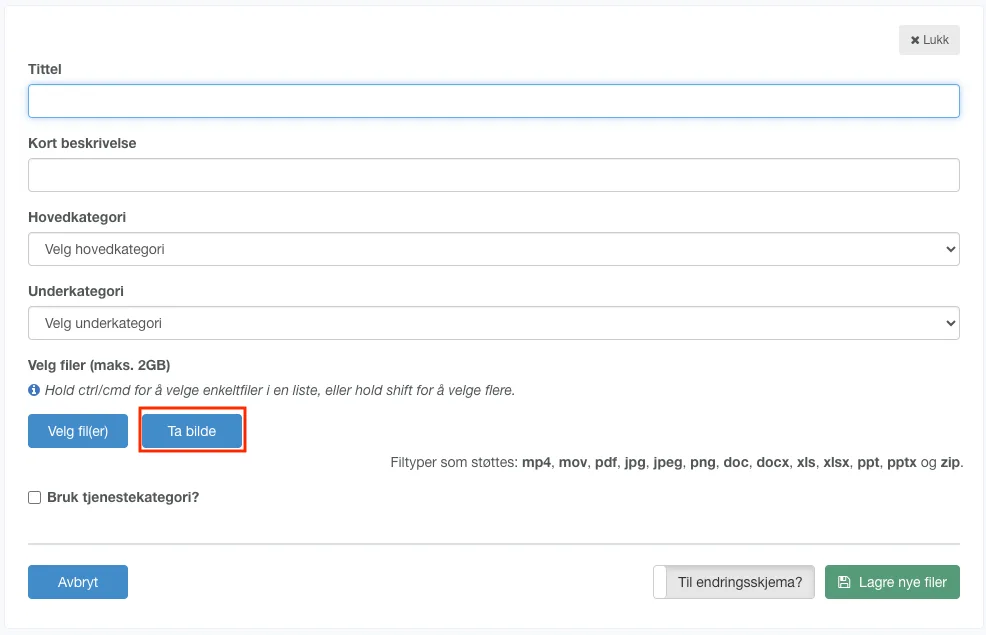
Task: Click the X icon on the Lukk button
Action: 914,41
